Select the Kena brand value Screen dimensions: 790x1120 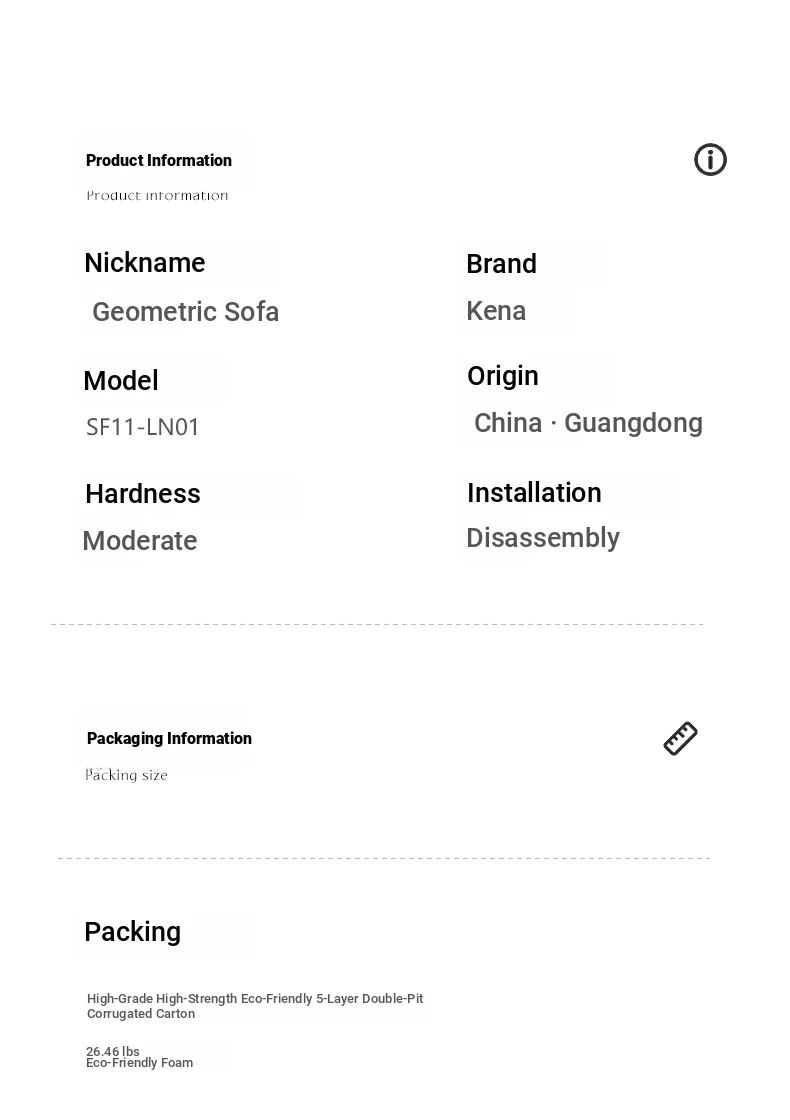click(496, 311)
